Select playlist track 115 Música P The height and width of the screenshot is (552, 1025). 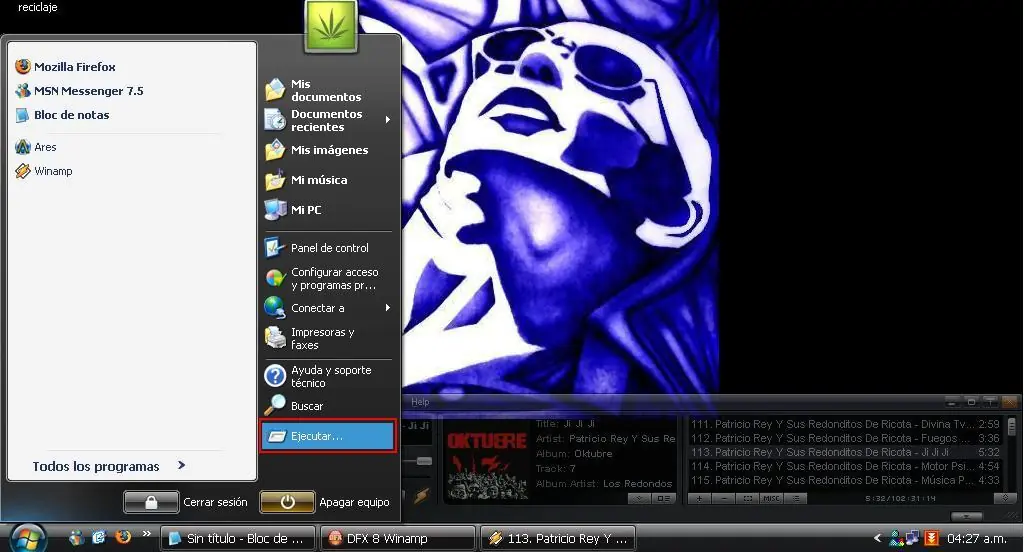tap(845, 481)
